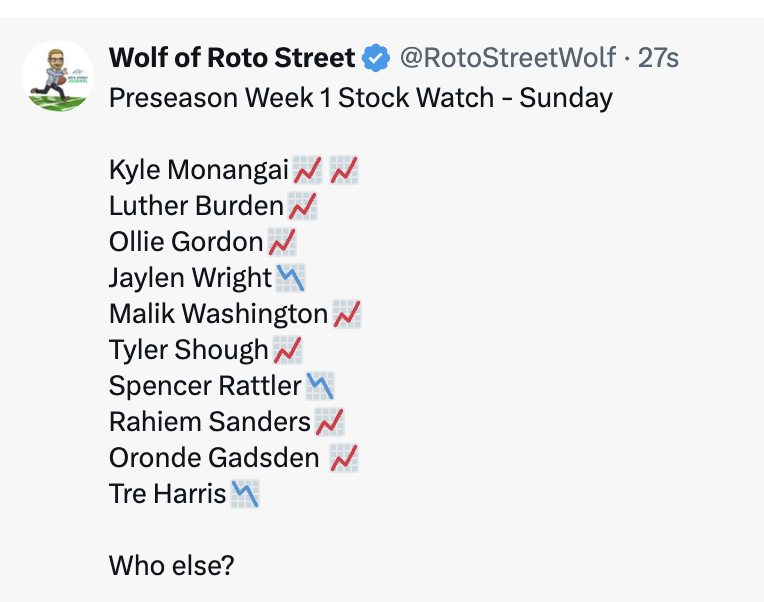This screenshot has width=764, height=602.
Task: Click the Wolf of Roto Street display name
Action: (x=232, y=57)
